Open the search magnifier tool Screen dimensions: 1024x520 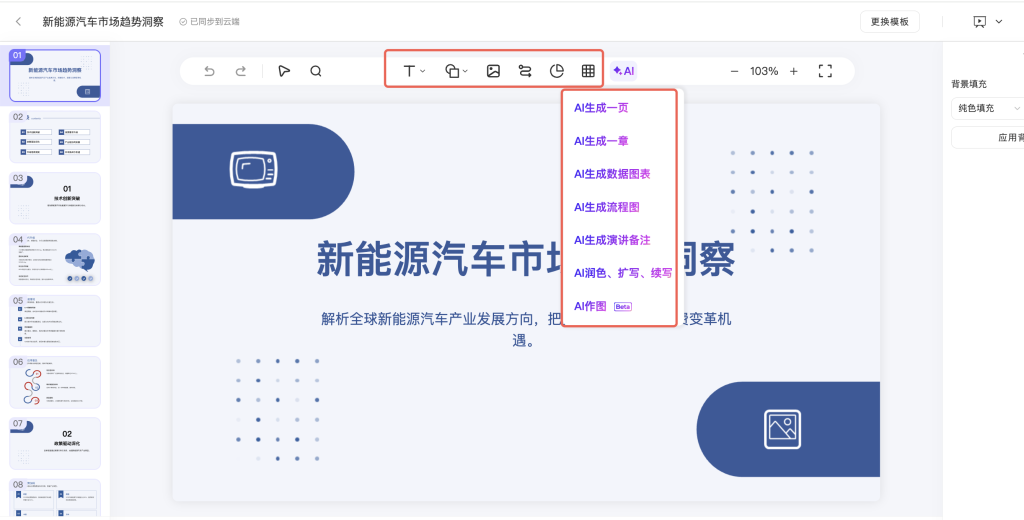(x=316, y=71)
